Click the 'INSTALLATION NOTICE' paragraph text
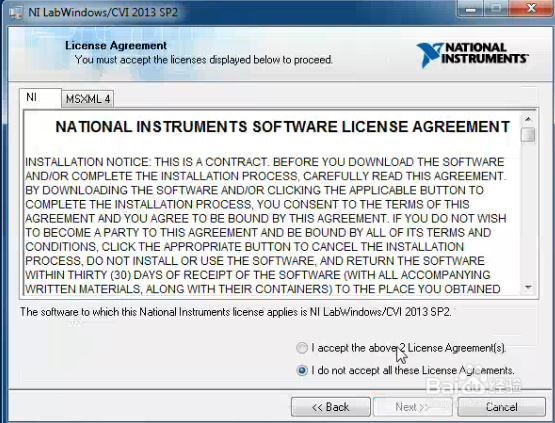Image resolution: width=555 pixels, height=423 pixels. (265, 225)
